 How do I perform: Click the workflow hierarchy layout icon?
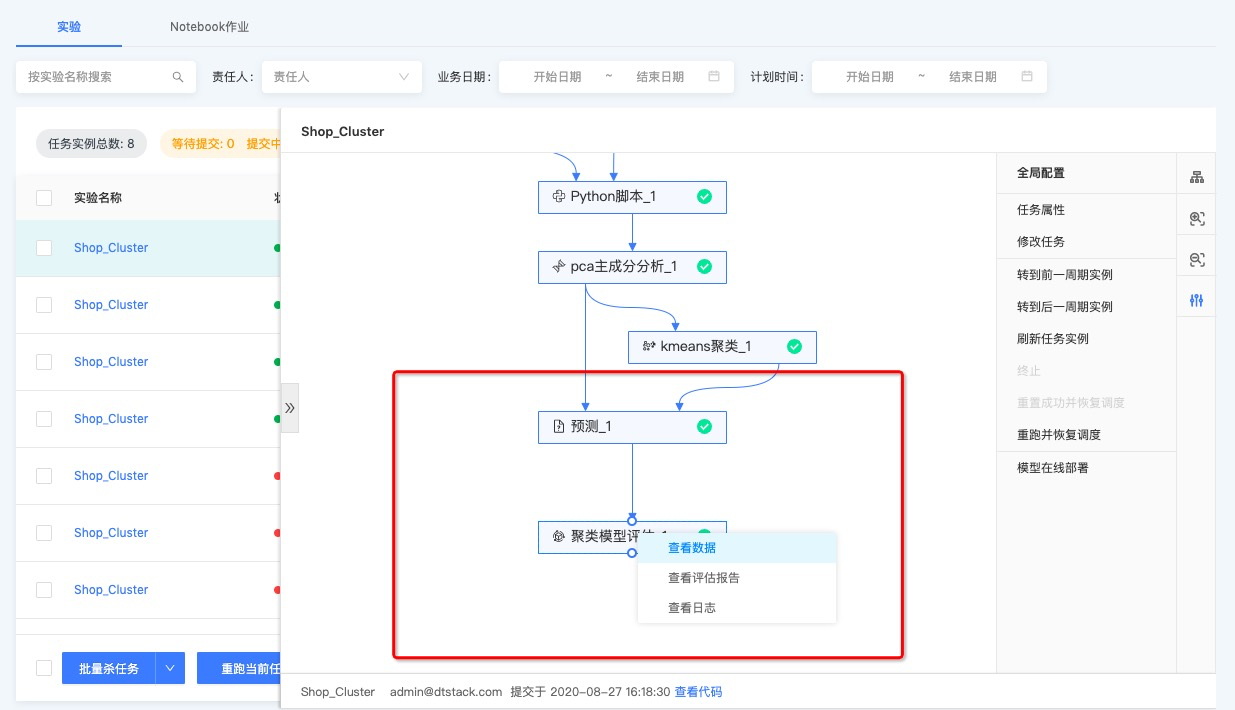pyautogui.click(x=1196, y=177)
